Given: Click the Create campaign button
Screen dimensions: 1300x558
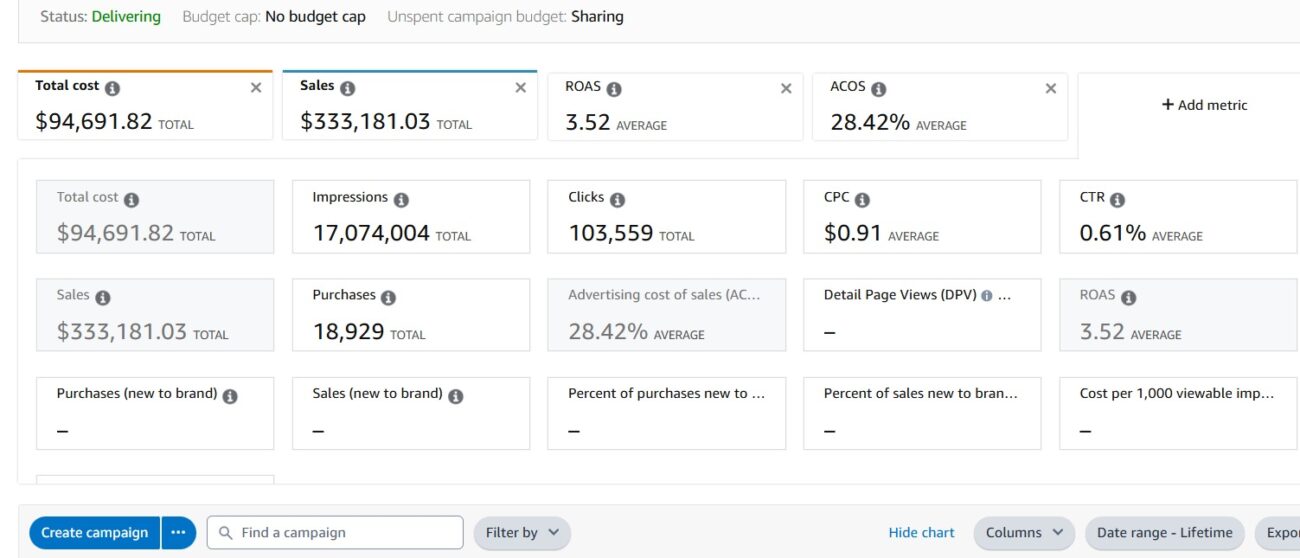Looking at the screenshot, I should coord(95,533).
